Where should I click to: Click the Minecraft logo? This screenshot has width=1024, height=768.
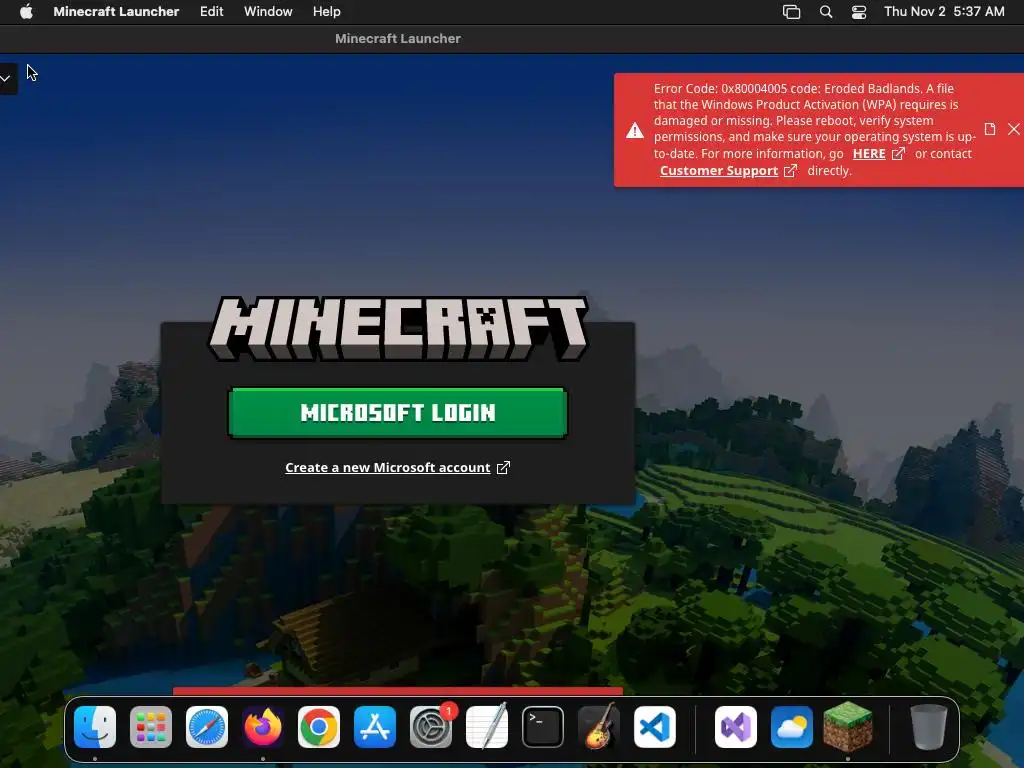coord(398,328)
